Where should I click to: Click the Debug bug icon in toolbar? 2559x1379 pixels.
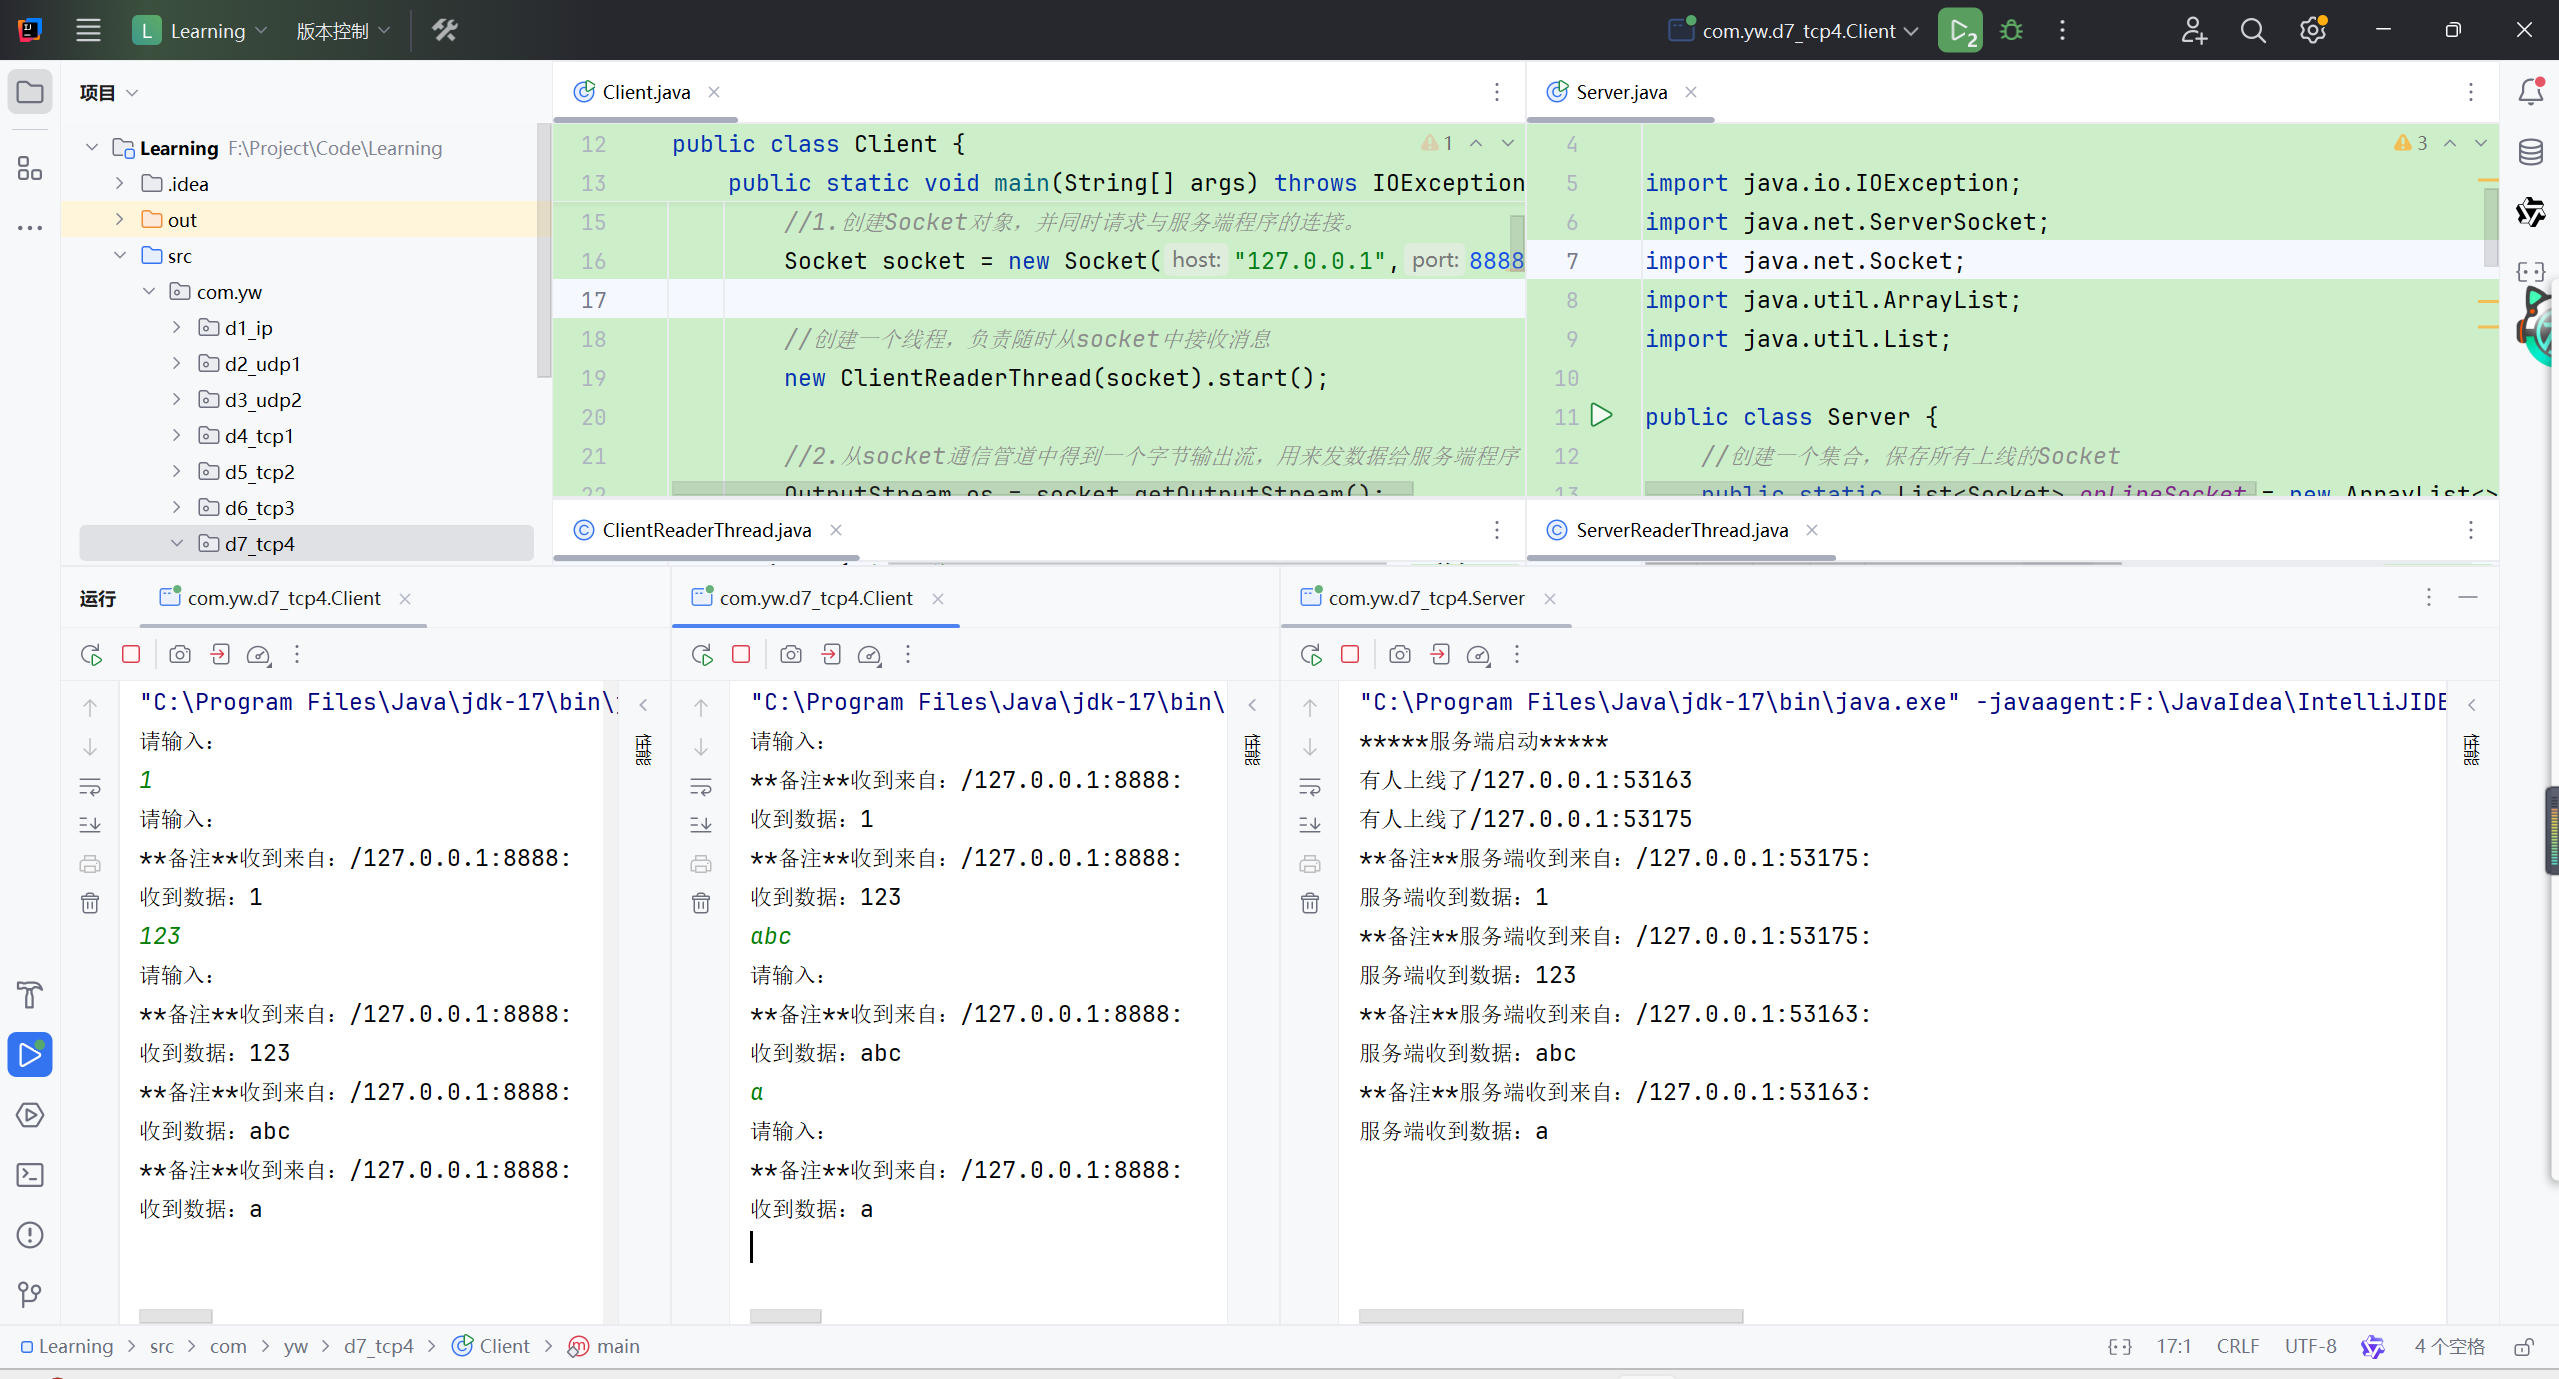click(2011, 31)
